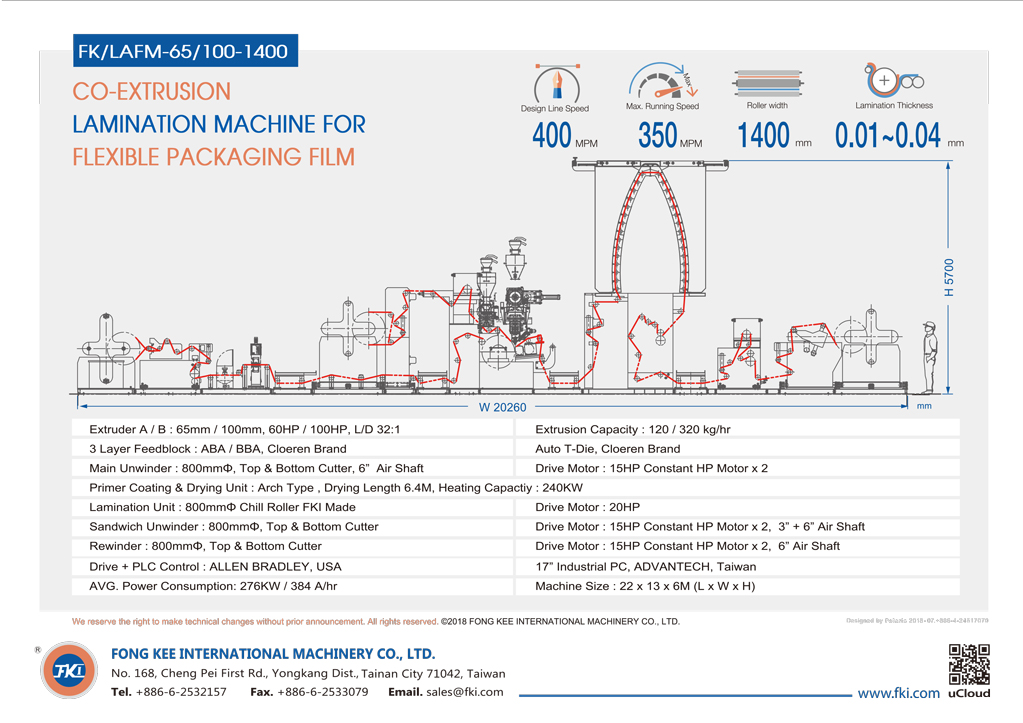1023x723 pixels.
Task: Click the FLEXIBLE PACKAGING FILM heading
Action: (x=213, y=157)
